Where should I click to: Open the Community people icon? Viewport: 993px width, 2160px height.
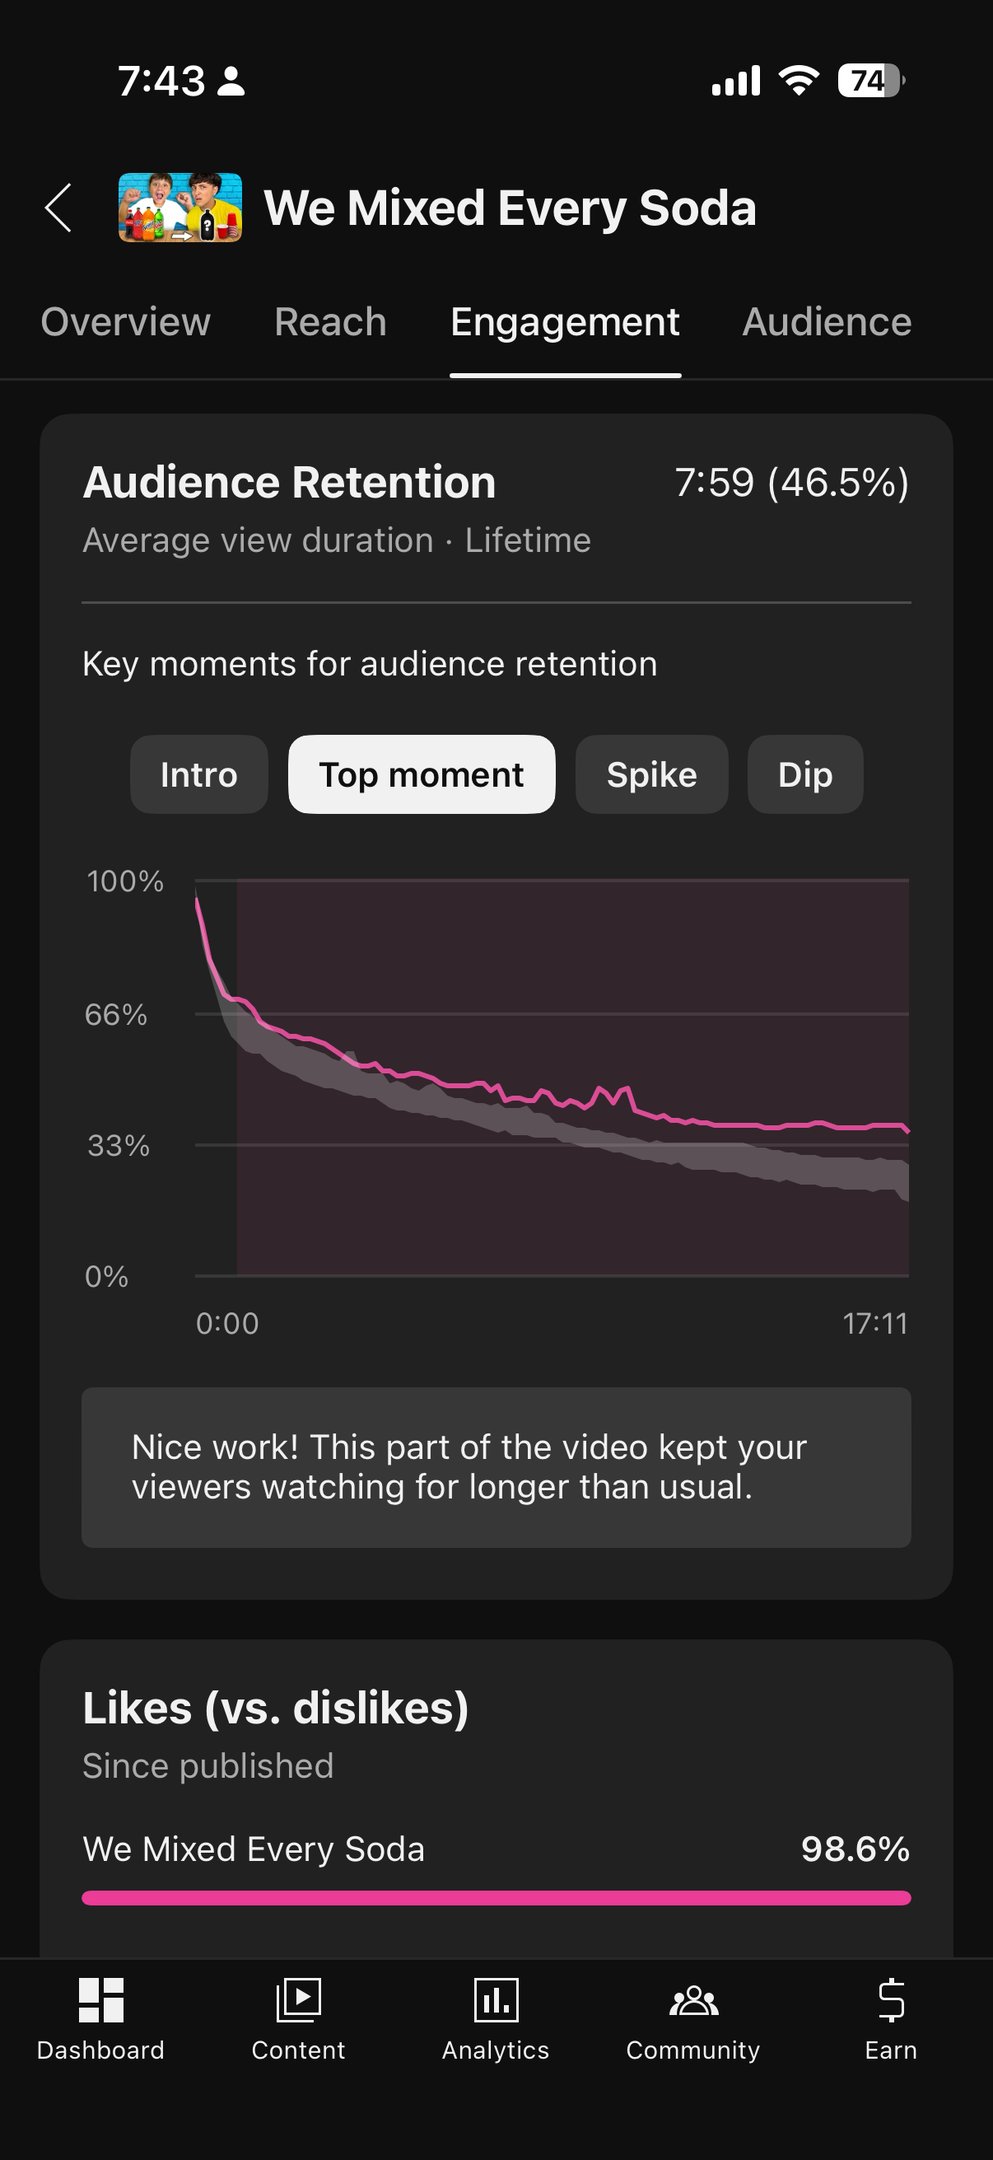pos(693,2001)
